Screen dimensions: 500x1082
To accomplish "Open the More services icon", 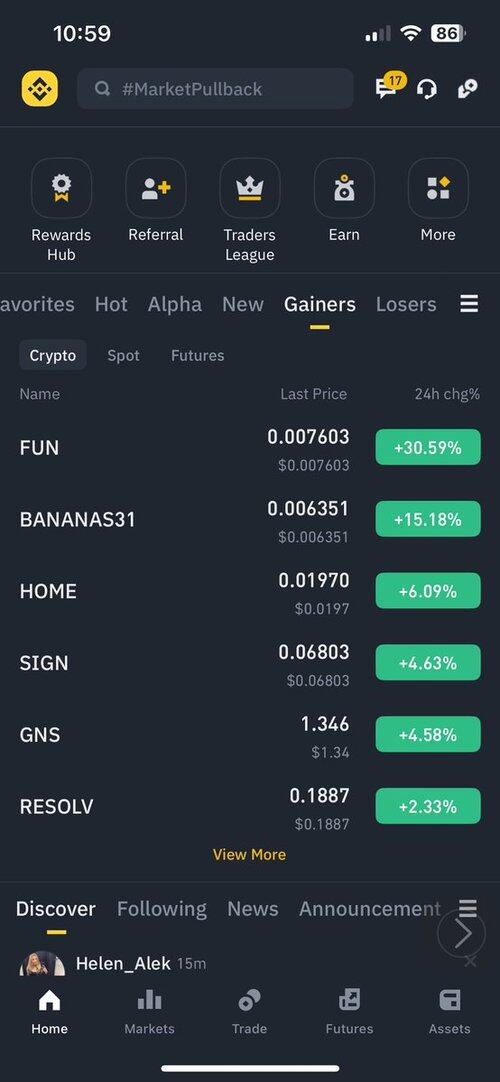I will (438, 188).
